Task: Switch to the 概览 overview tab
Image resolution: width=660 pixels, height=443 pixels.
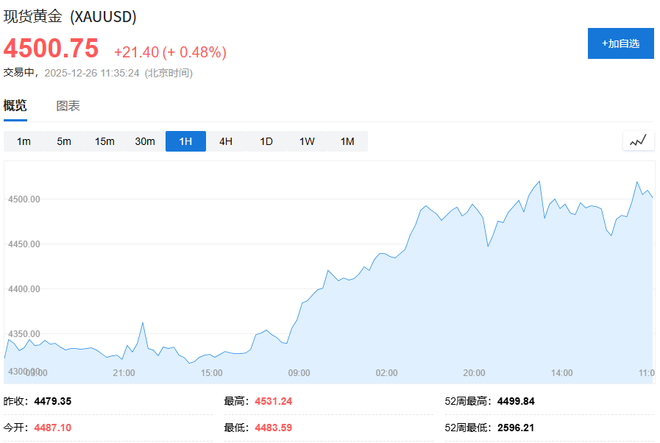Action: coord(15,106)
